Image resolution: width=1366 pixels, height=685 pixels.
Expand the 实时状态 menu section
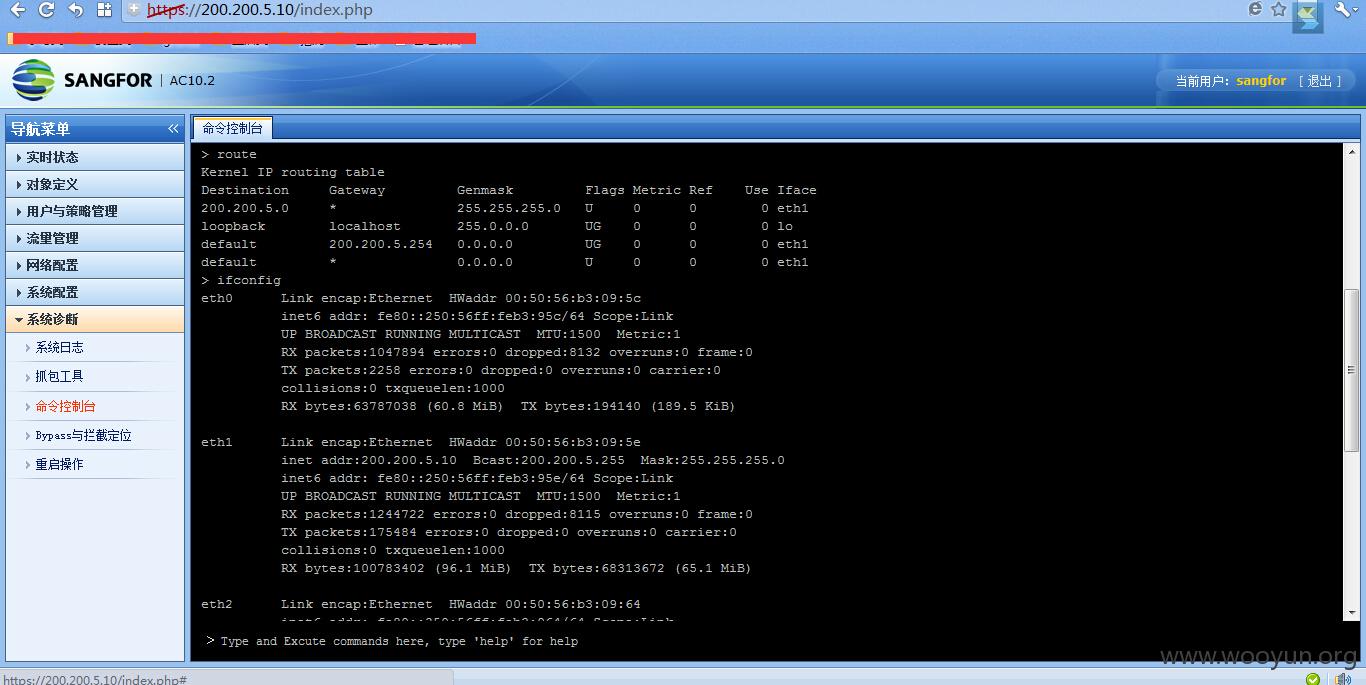[95, 157]
